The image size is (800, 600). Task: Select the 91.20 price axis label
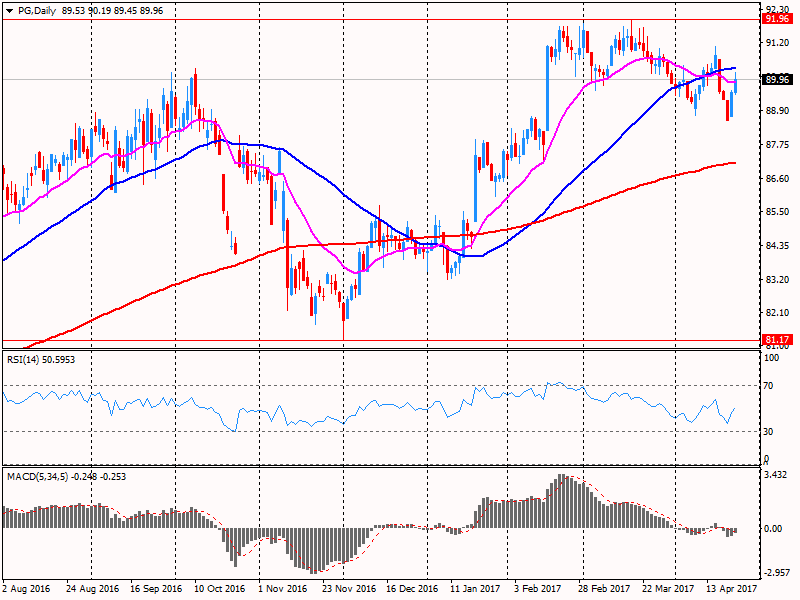click(778, 43)
